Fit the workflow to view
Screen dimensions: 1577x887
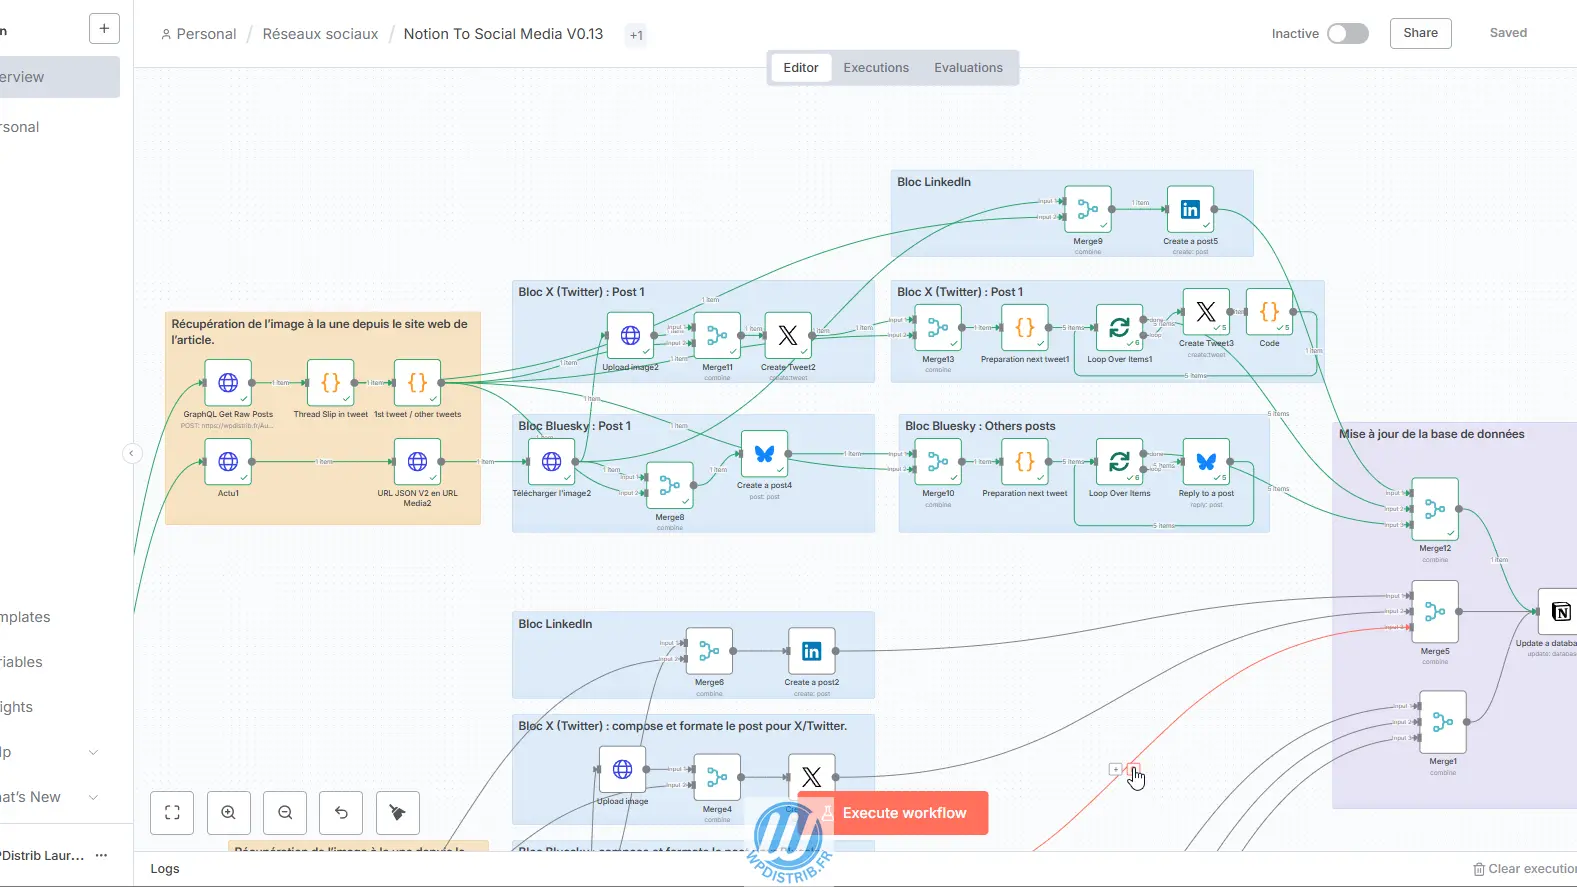point(172,813)
